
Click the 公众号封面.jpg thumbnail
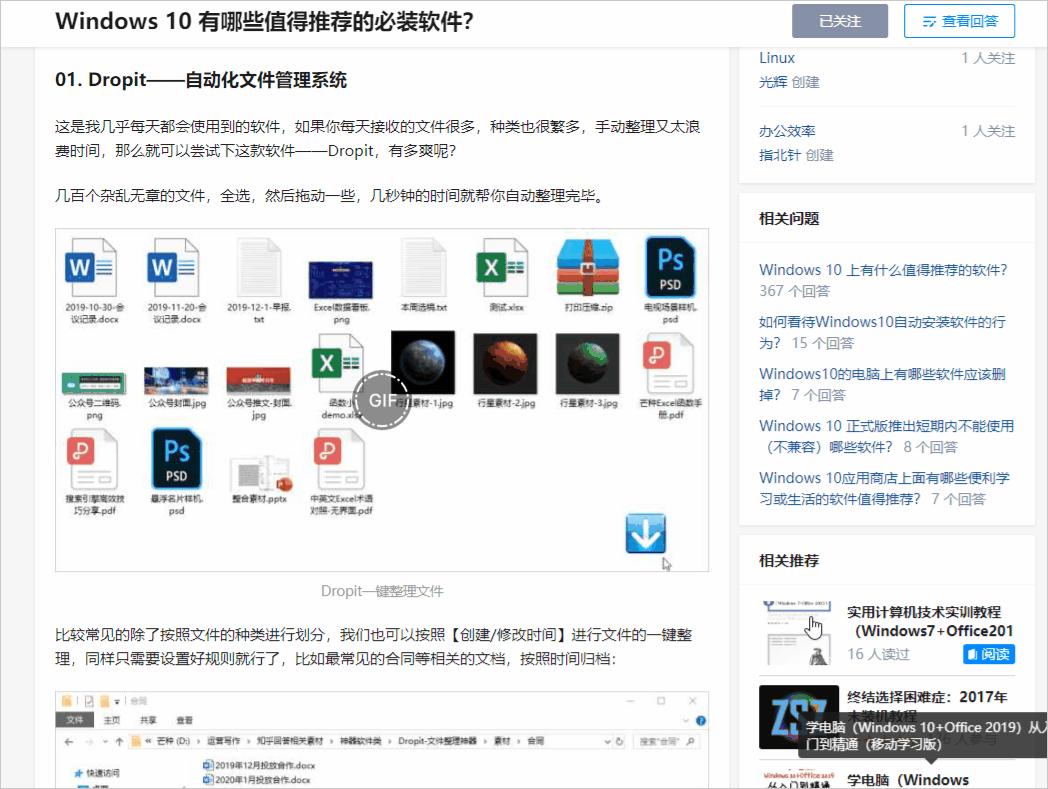176,380
